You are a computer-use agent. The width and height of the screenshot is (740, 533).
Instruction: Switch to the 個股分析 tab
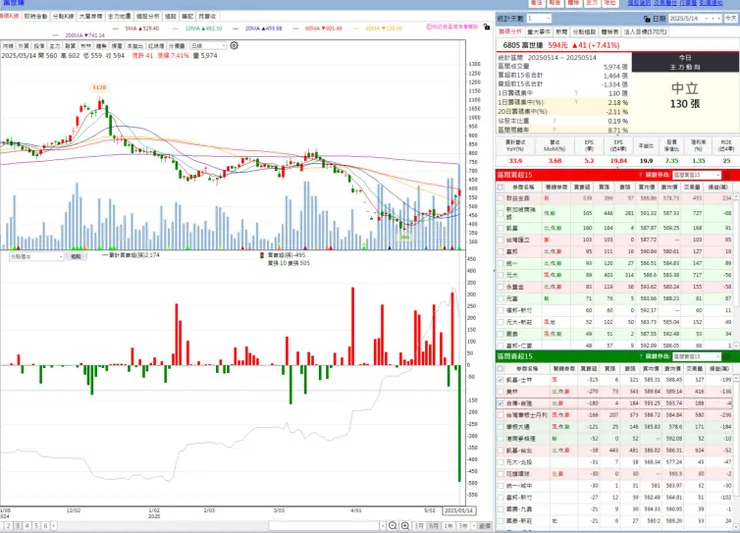point(148,17)
